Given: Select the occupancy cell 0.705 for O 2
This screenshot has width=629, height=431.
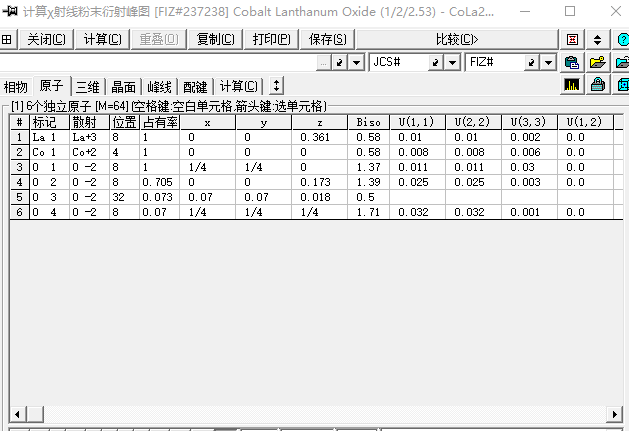Looking at the screenshot, I should 158,183.
